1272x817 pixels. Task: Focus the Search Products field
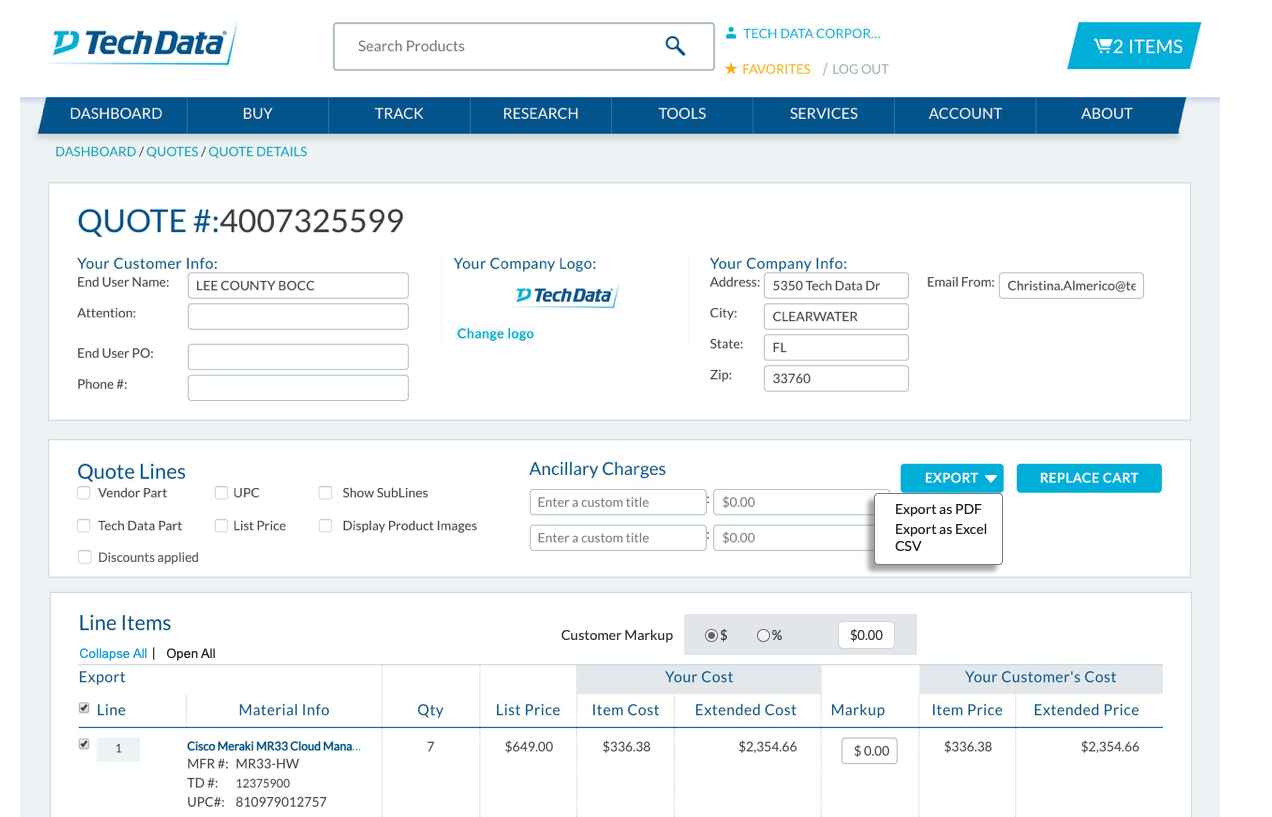[523, 46]
